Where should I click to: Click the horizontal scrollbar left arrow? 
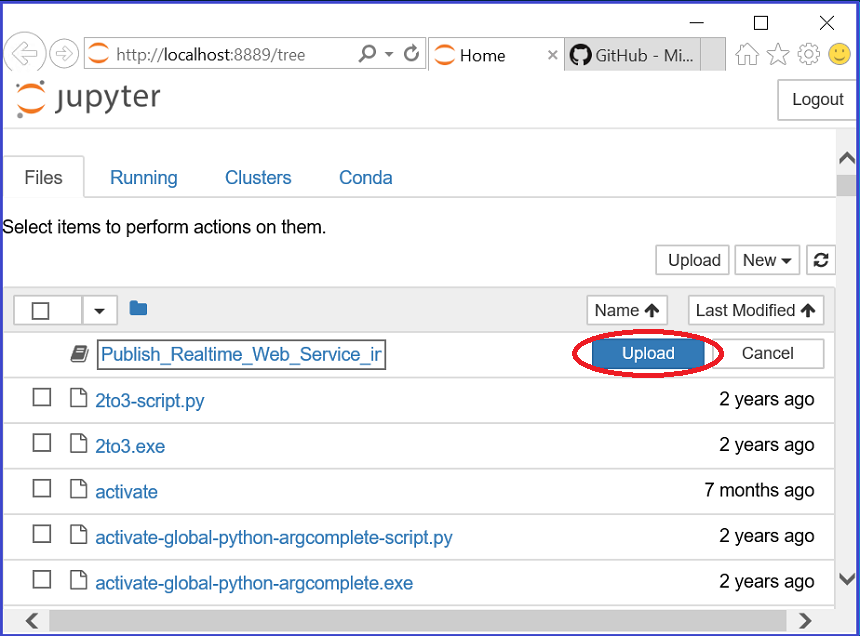point(32,621)
